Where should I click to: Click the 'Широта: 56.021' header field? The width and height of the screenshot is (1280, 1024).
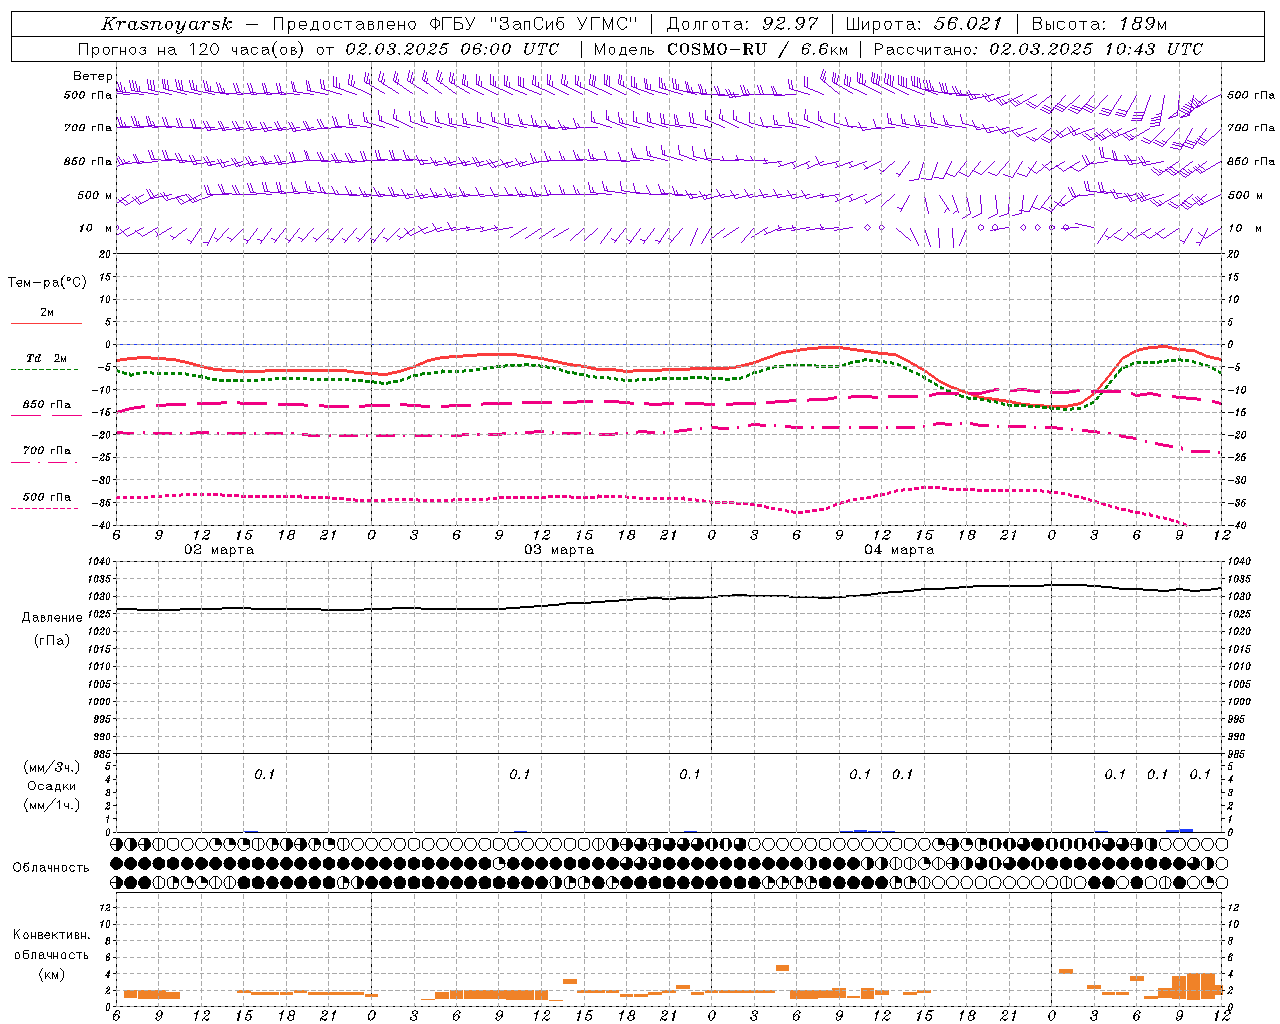pyautogui.click(x=923, y=24)
